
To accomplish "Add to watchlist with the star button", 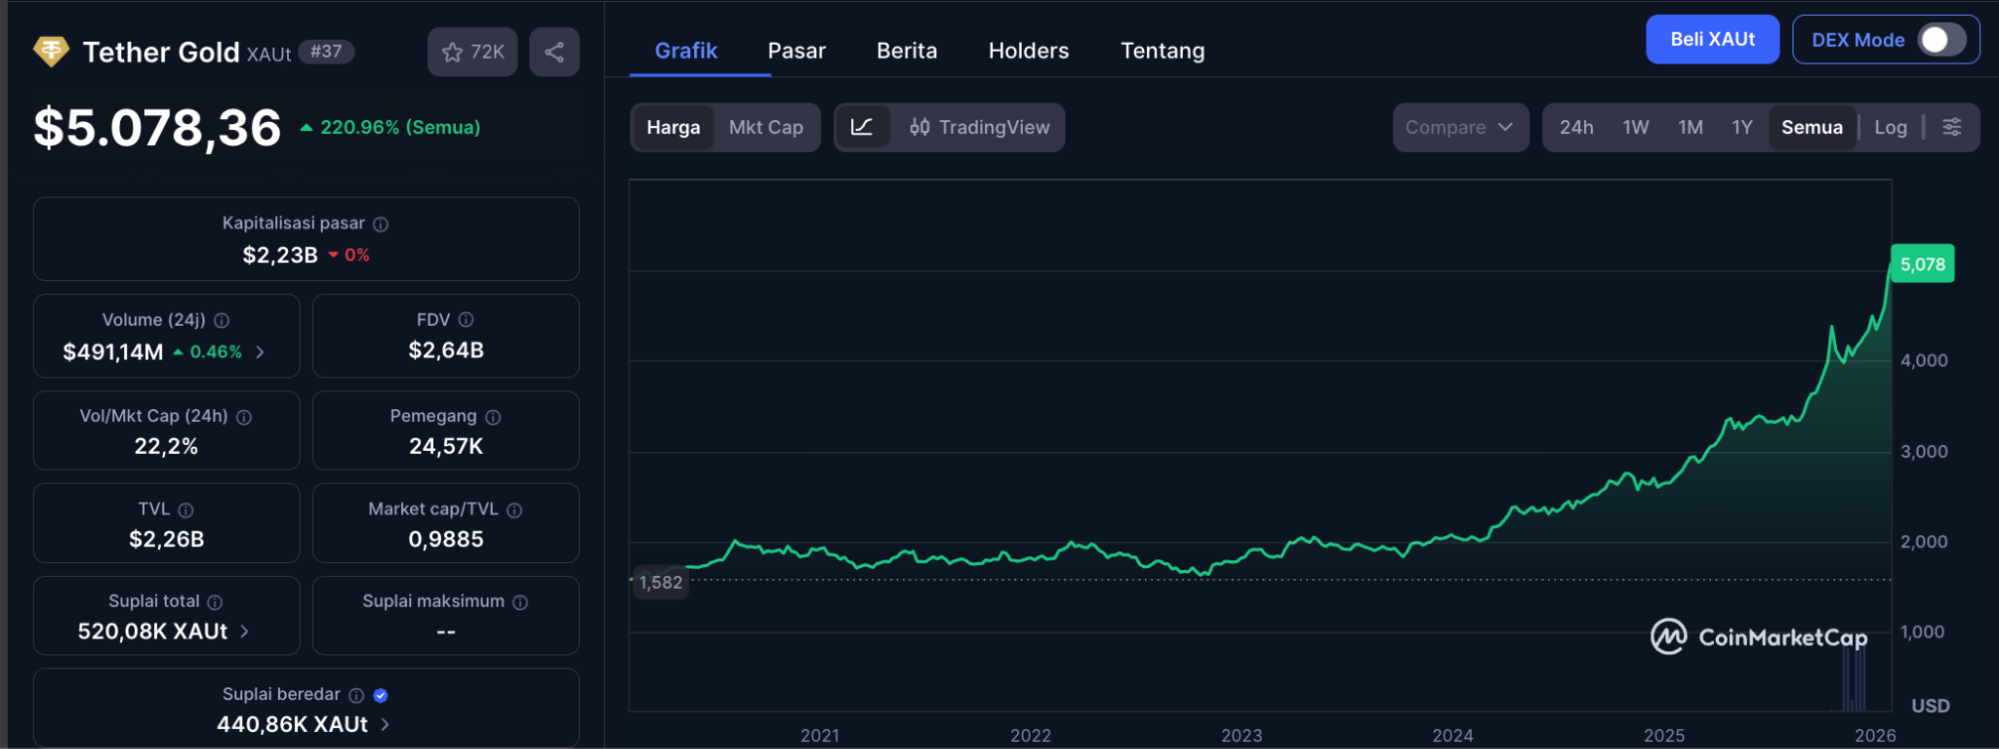I will (472, 52).
